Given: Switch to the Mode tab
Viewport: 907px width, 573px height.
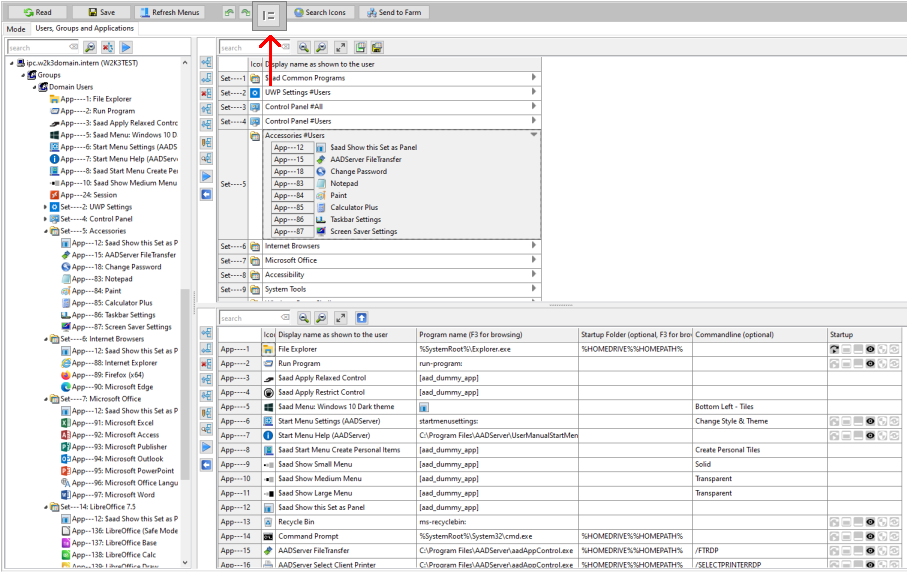Looking at the screenshot, I should click(16, 29).
